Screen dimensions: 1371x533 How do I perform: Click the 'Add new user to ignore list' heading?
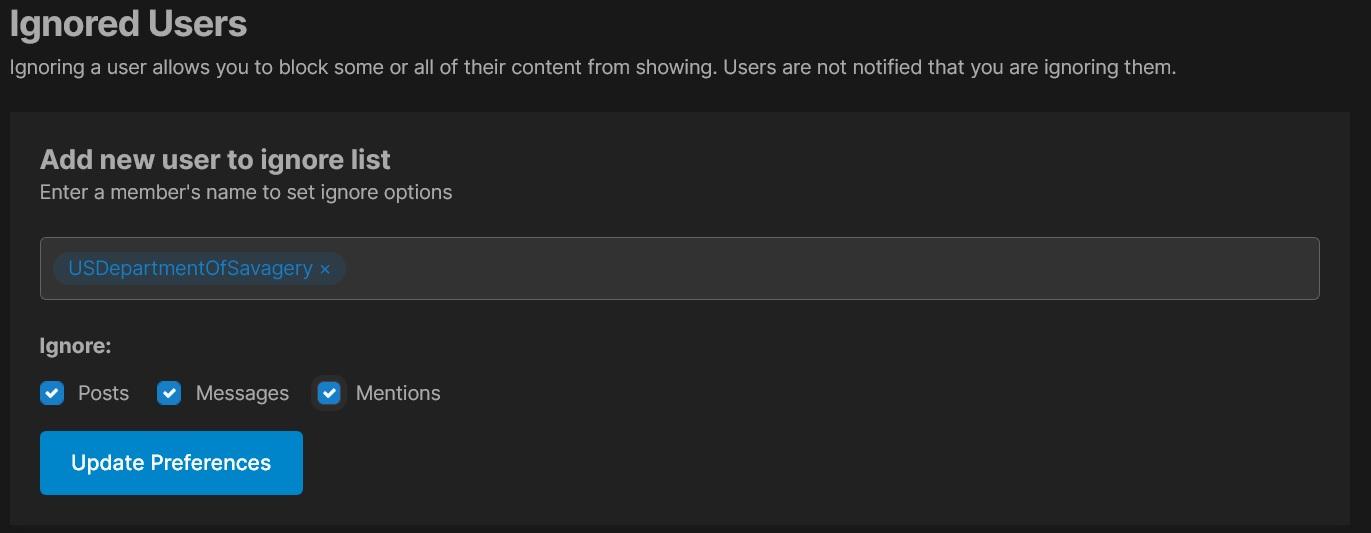(x=215, y=159)
